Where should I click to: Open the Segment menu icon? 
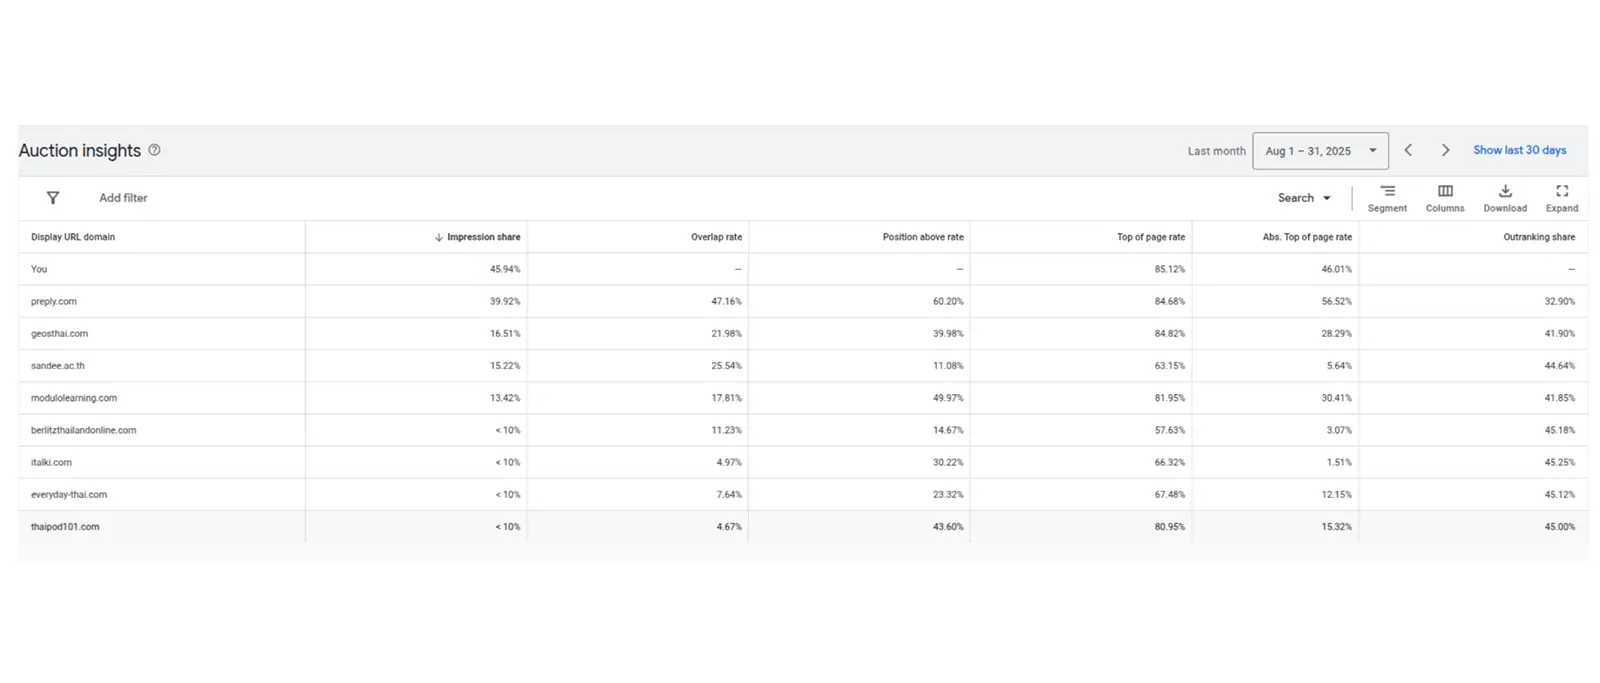pyautogui.click(x=1387, y=197)
